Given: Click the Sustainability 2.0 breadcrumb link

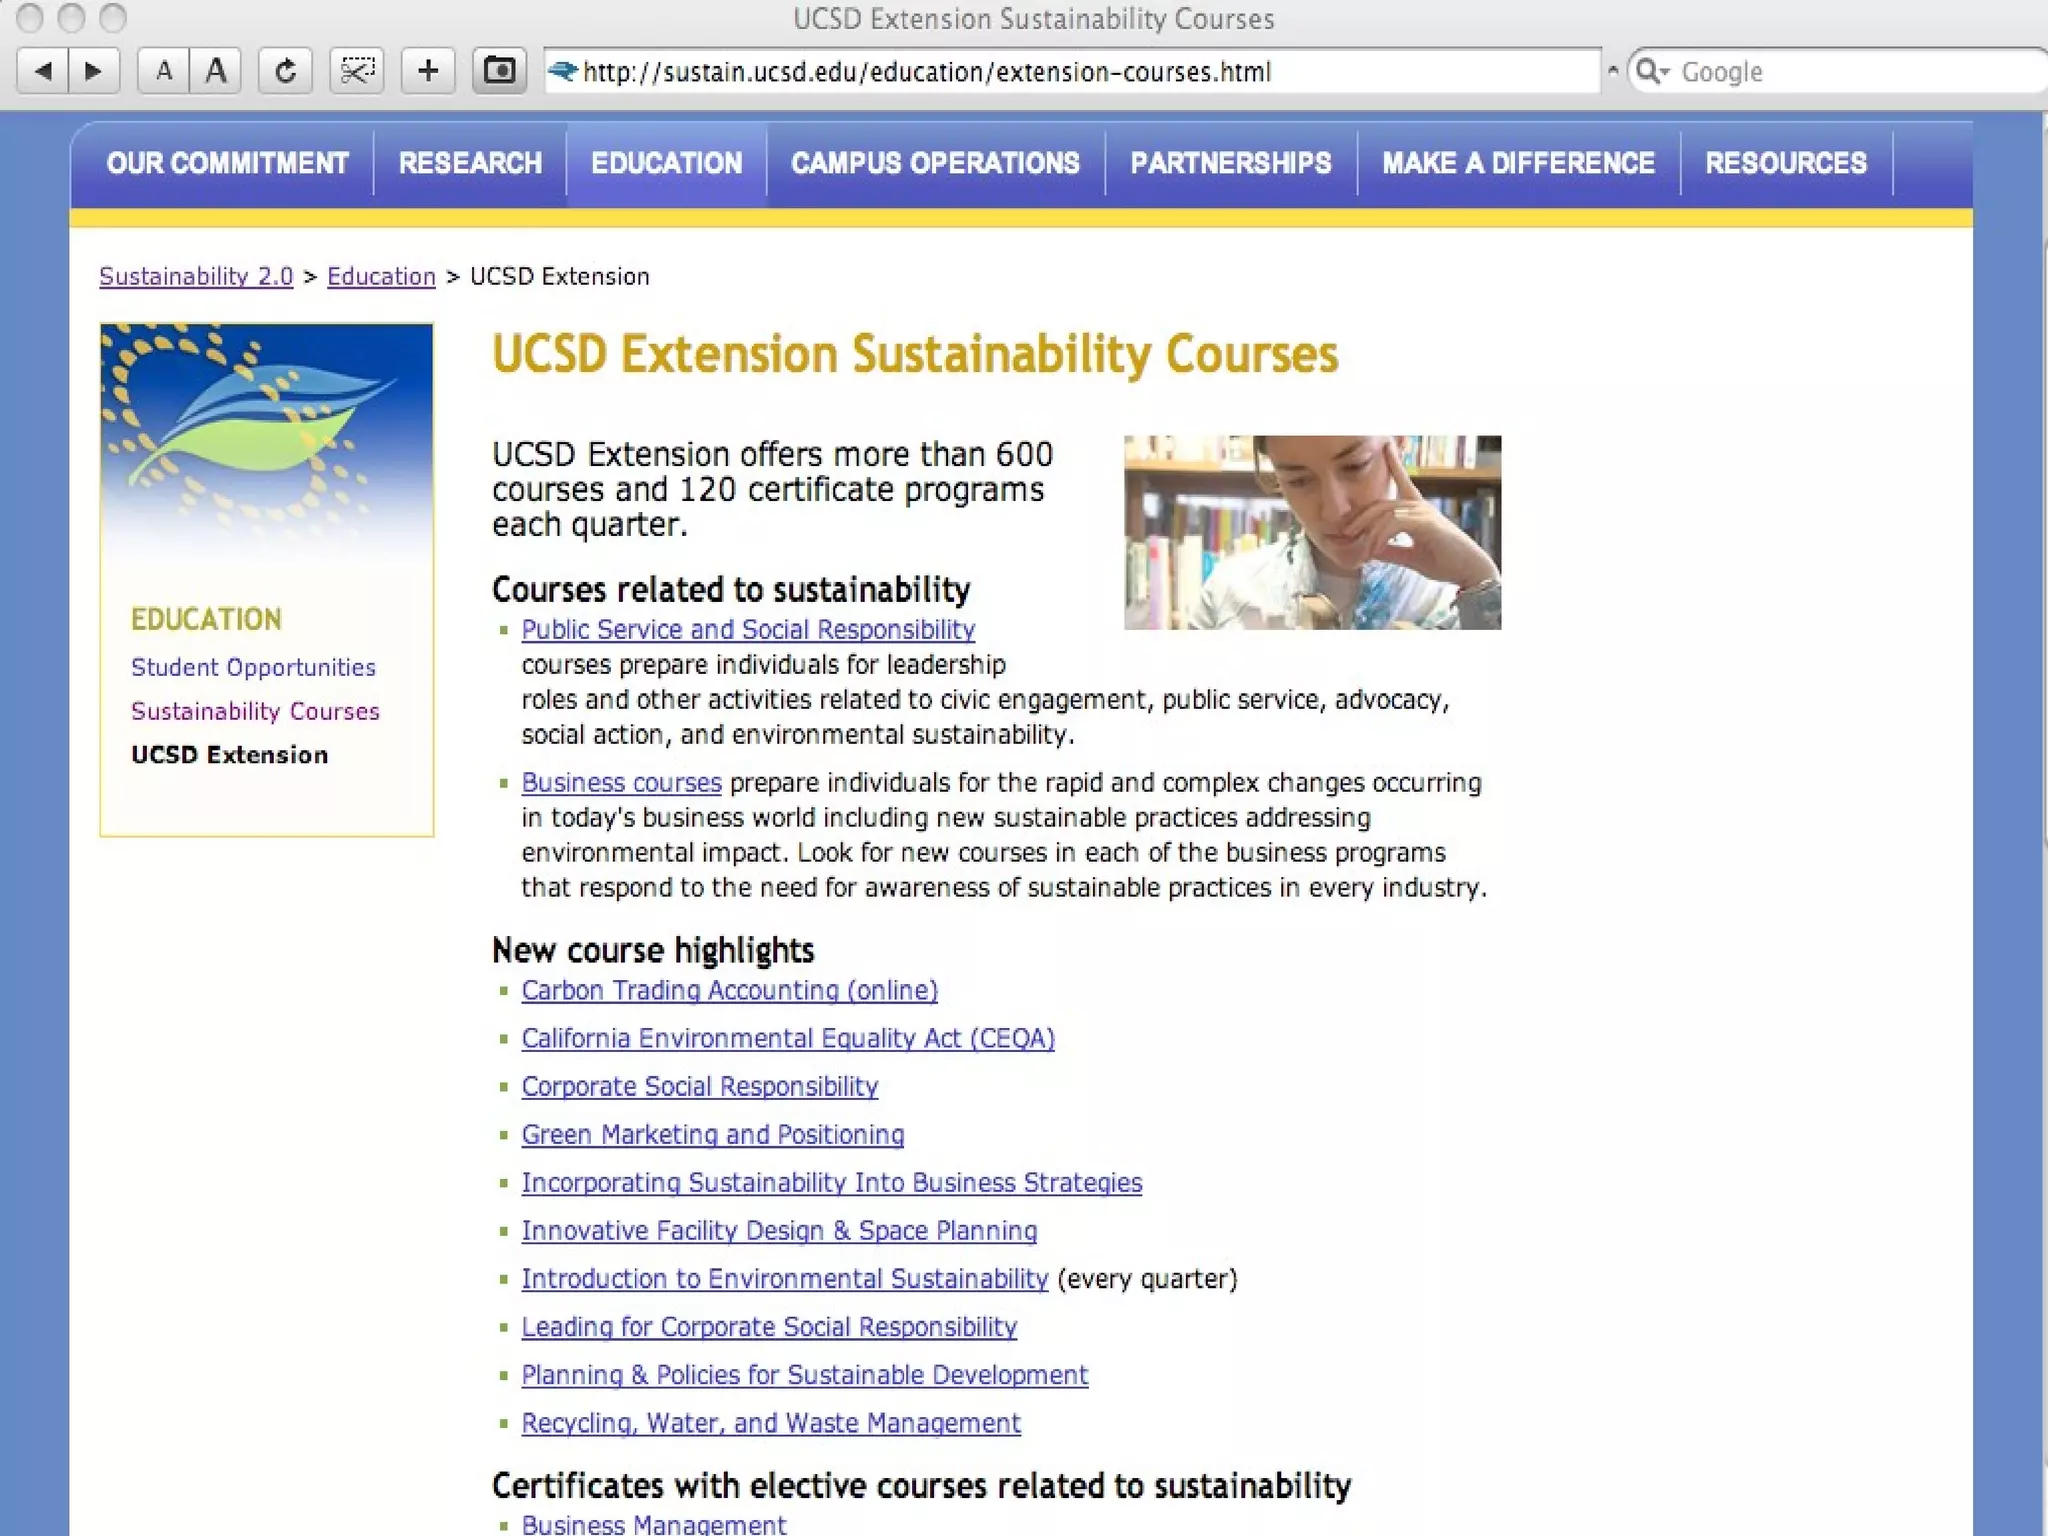Looking at the screenshot, I should 196,276.
